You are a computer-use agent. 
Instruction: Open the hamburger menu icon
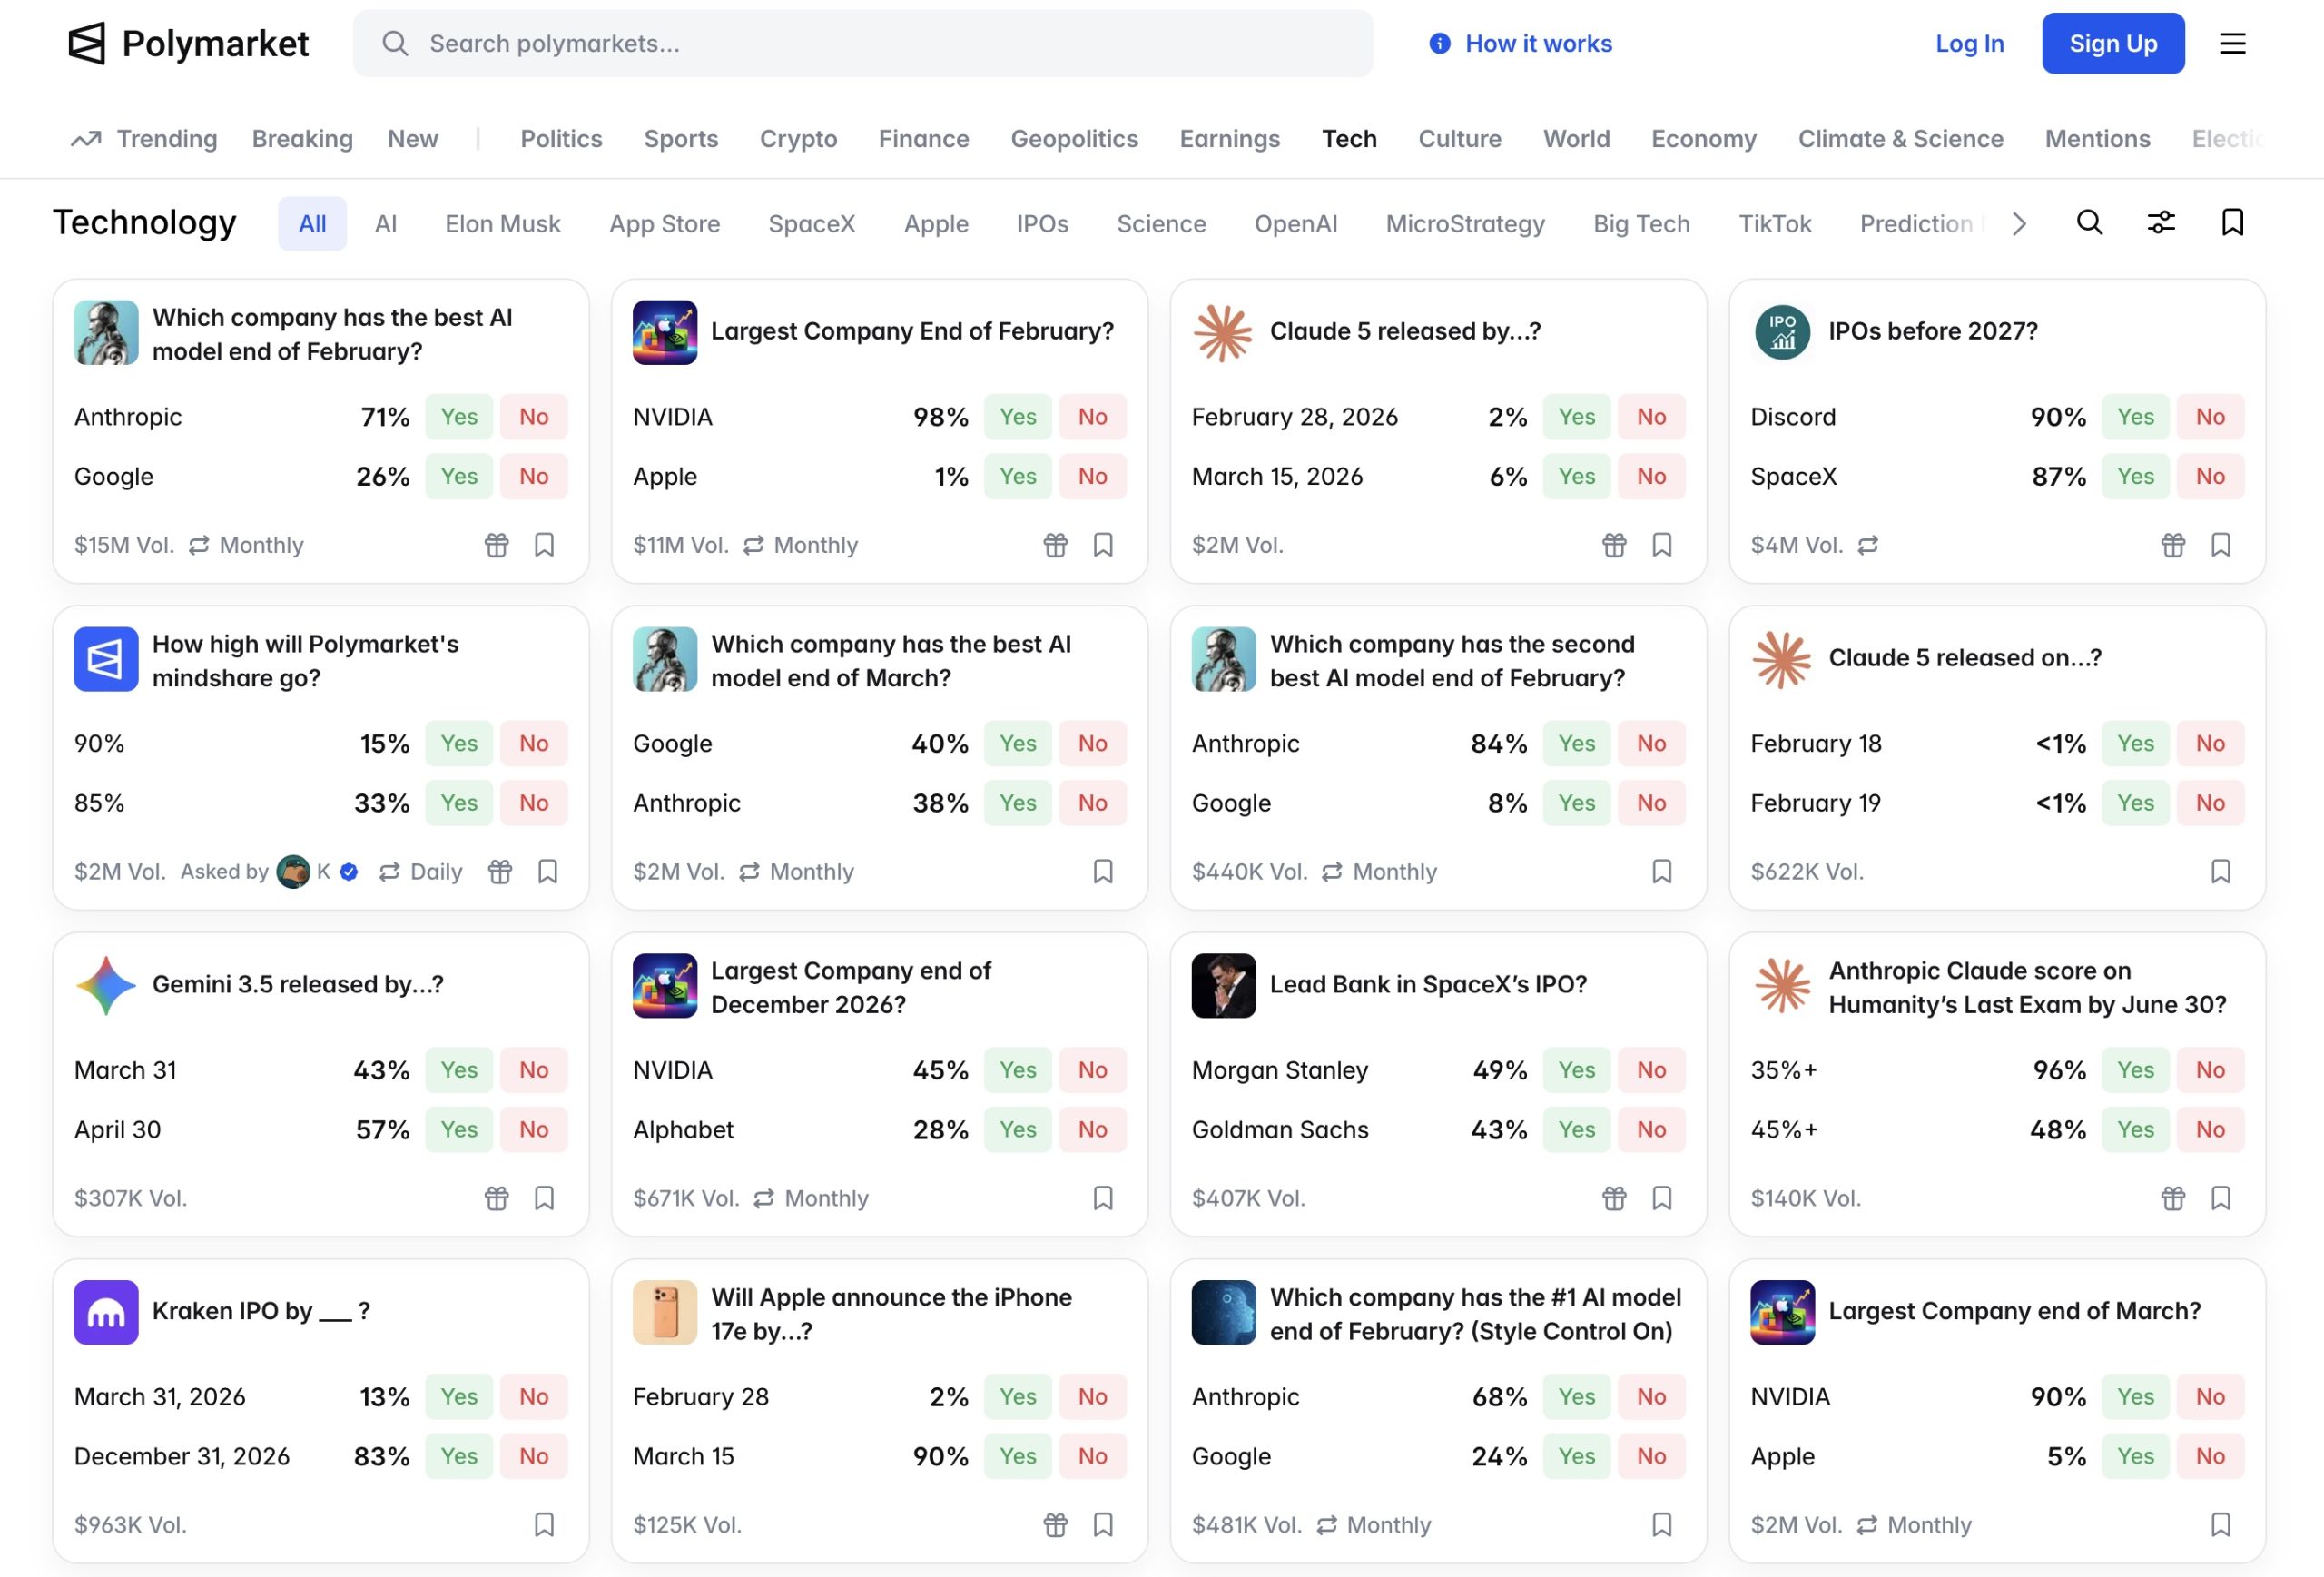pyautogui.click(x=2232, y=43)
